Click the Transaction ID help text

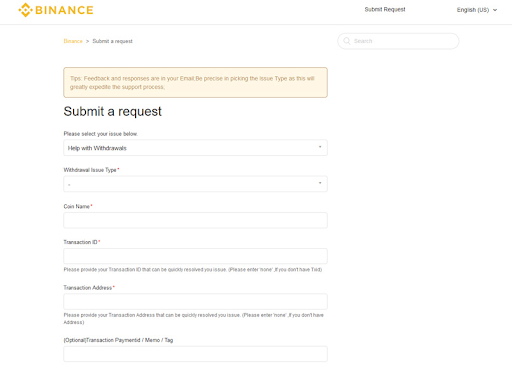point(193,269)
